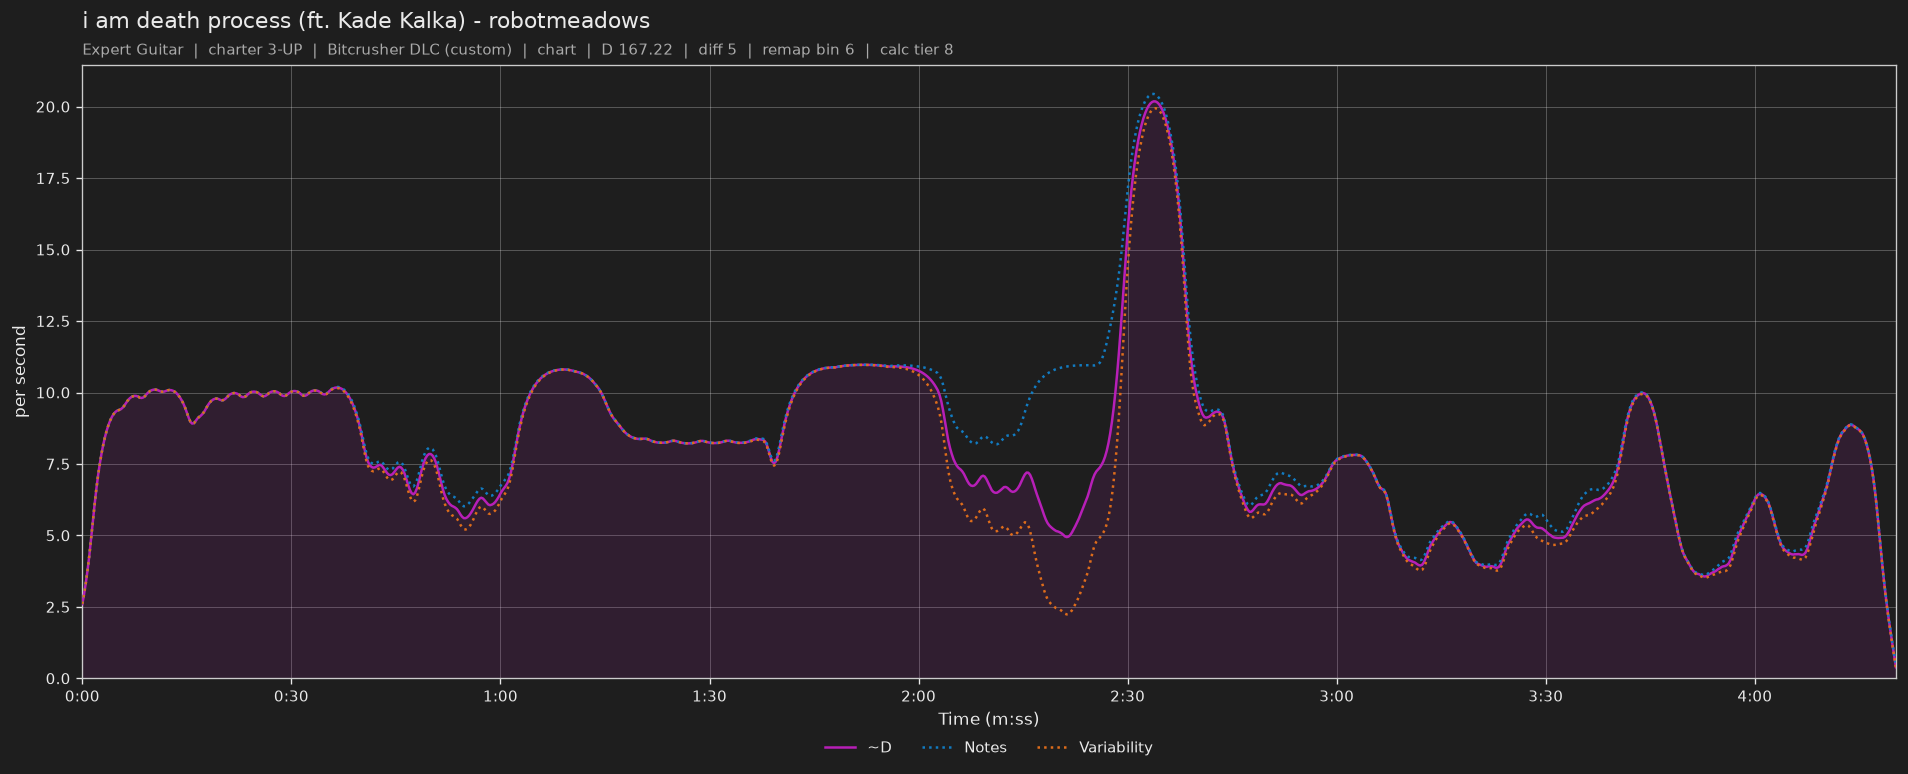
Task: Click the Variability curve's lowest dip near 2:21
Action: [1067, 613]
